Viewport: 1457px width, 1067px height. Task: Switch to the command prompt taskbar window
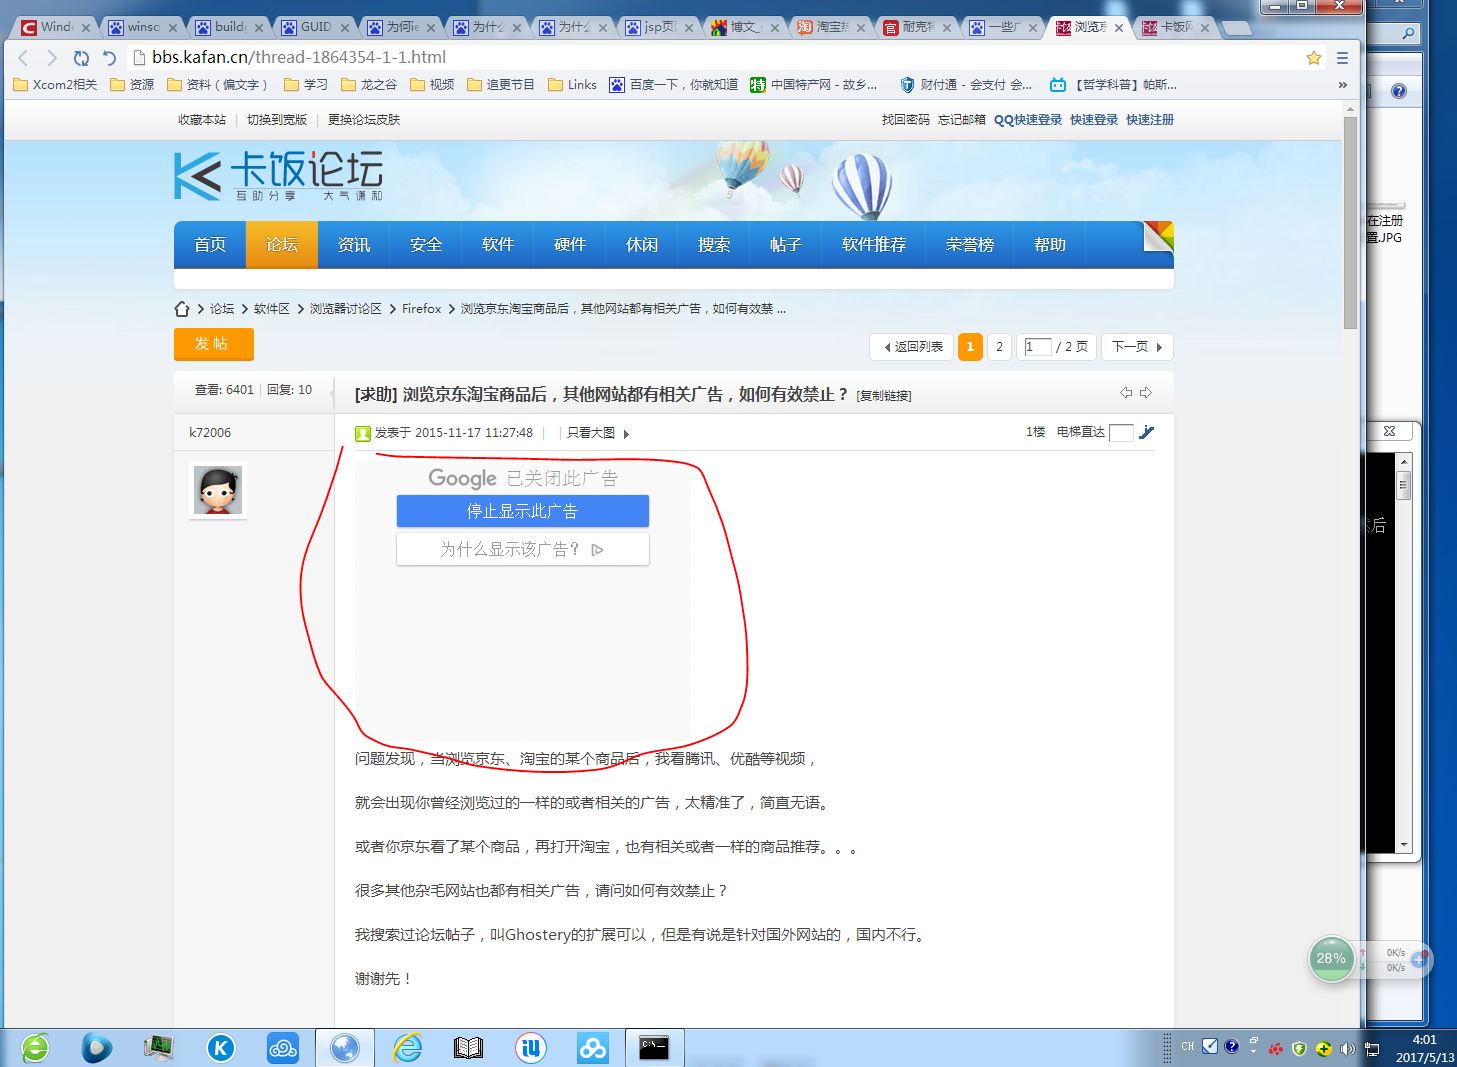pyautogui.click(x=655, y=1047)
